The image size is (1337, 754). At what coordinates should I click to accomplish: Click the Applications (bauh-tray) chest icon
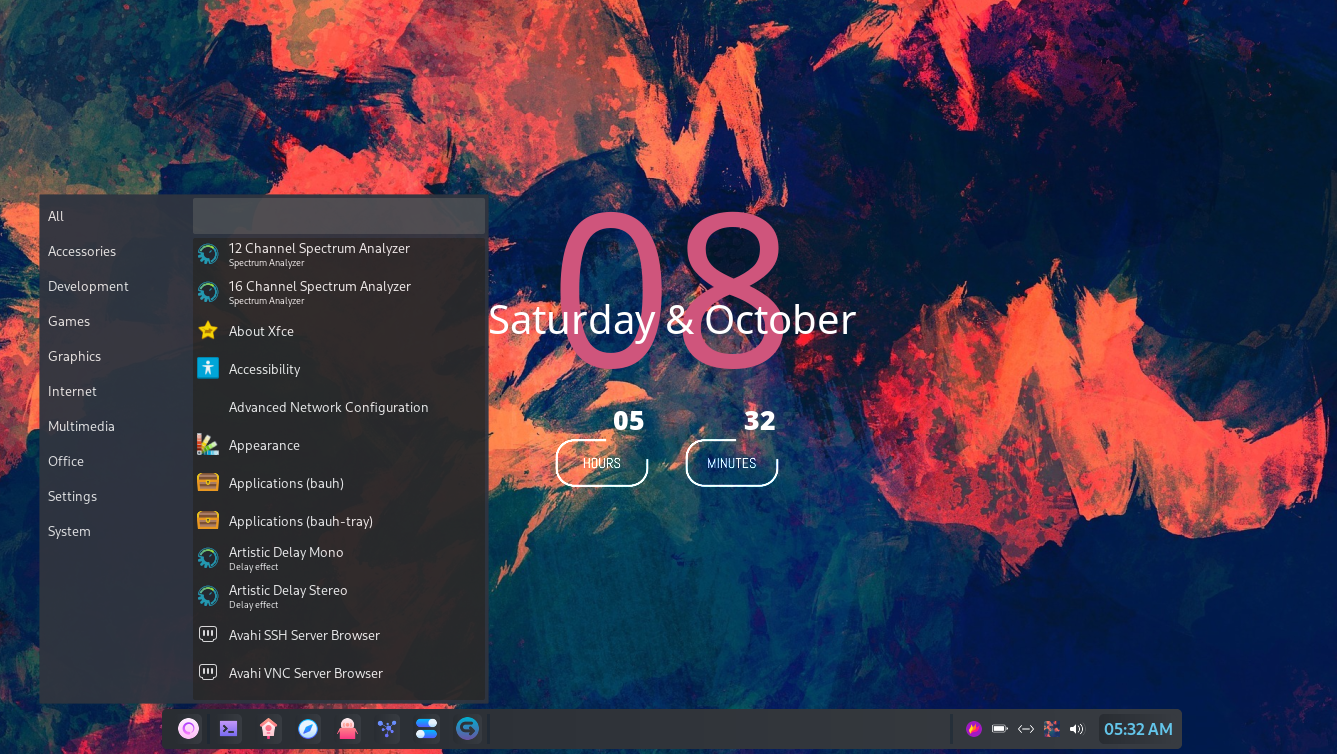[x=208, y=521]
